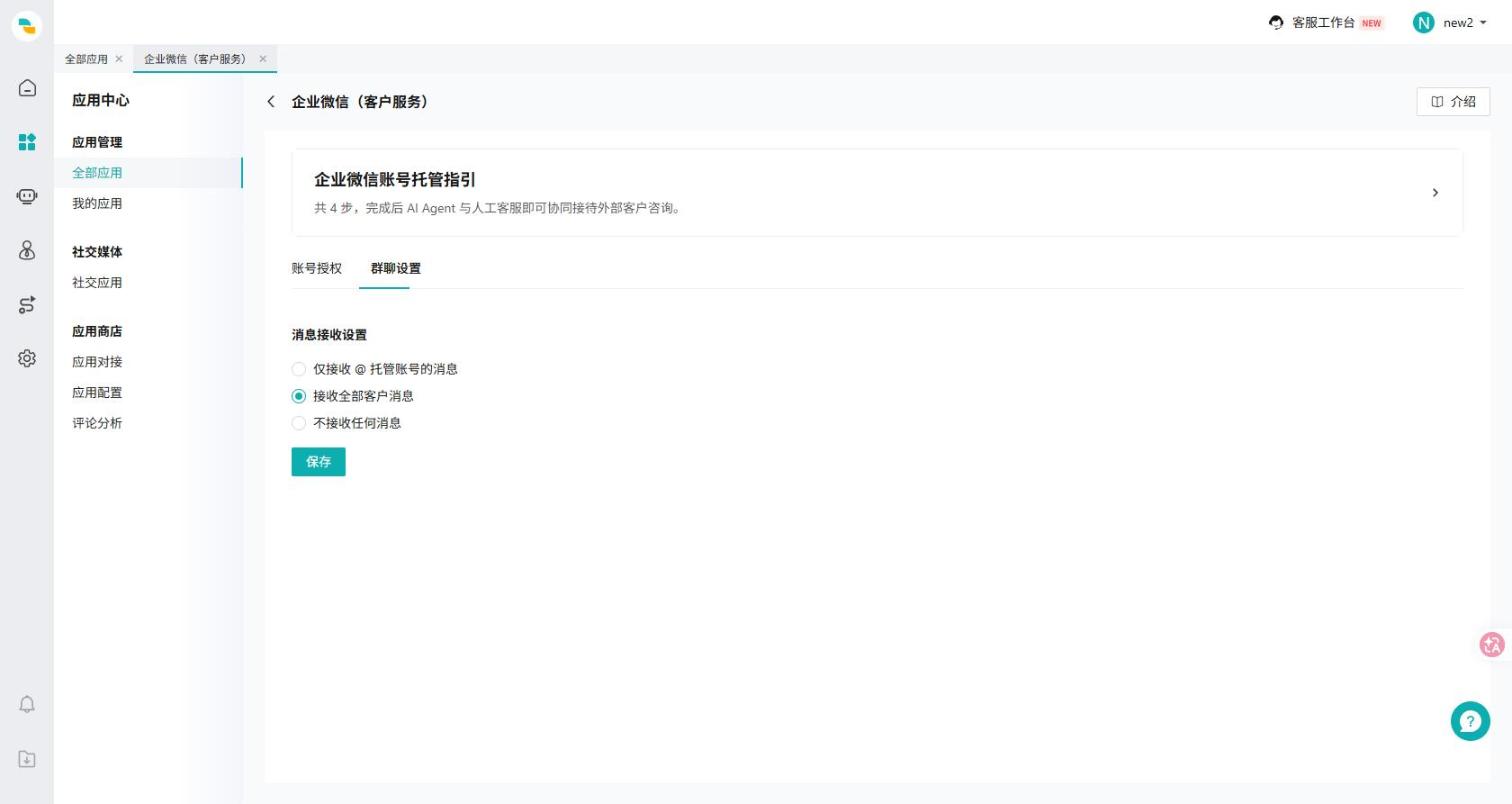
Task: Open 应用对接 in sidebar
Action: 97,362
